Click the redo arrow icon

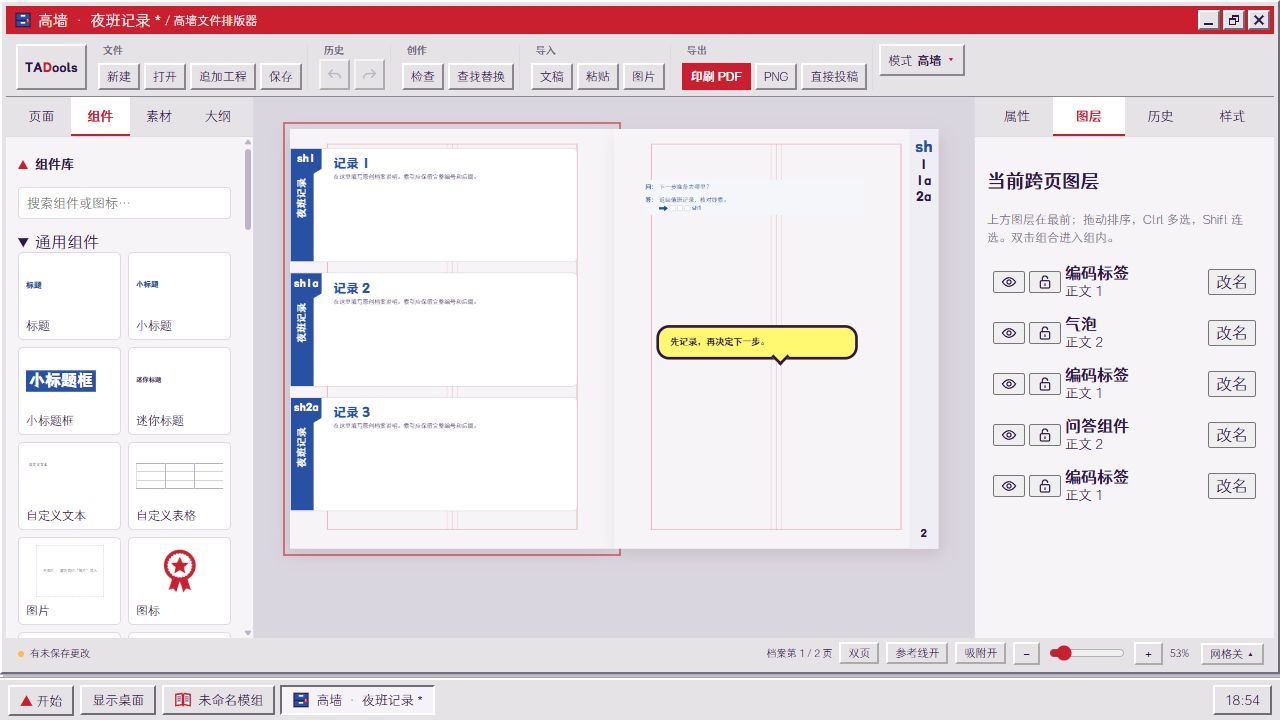(370, 76)
